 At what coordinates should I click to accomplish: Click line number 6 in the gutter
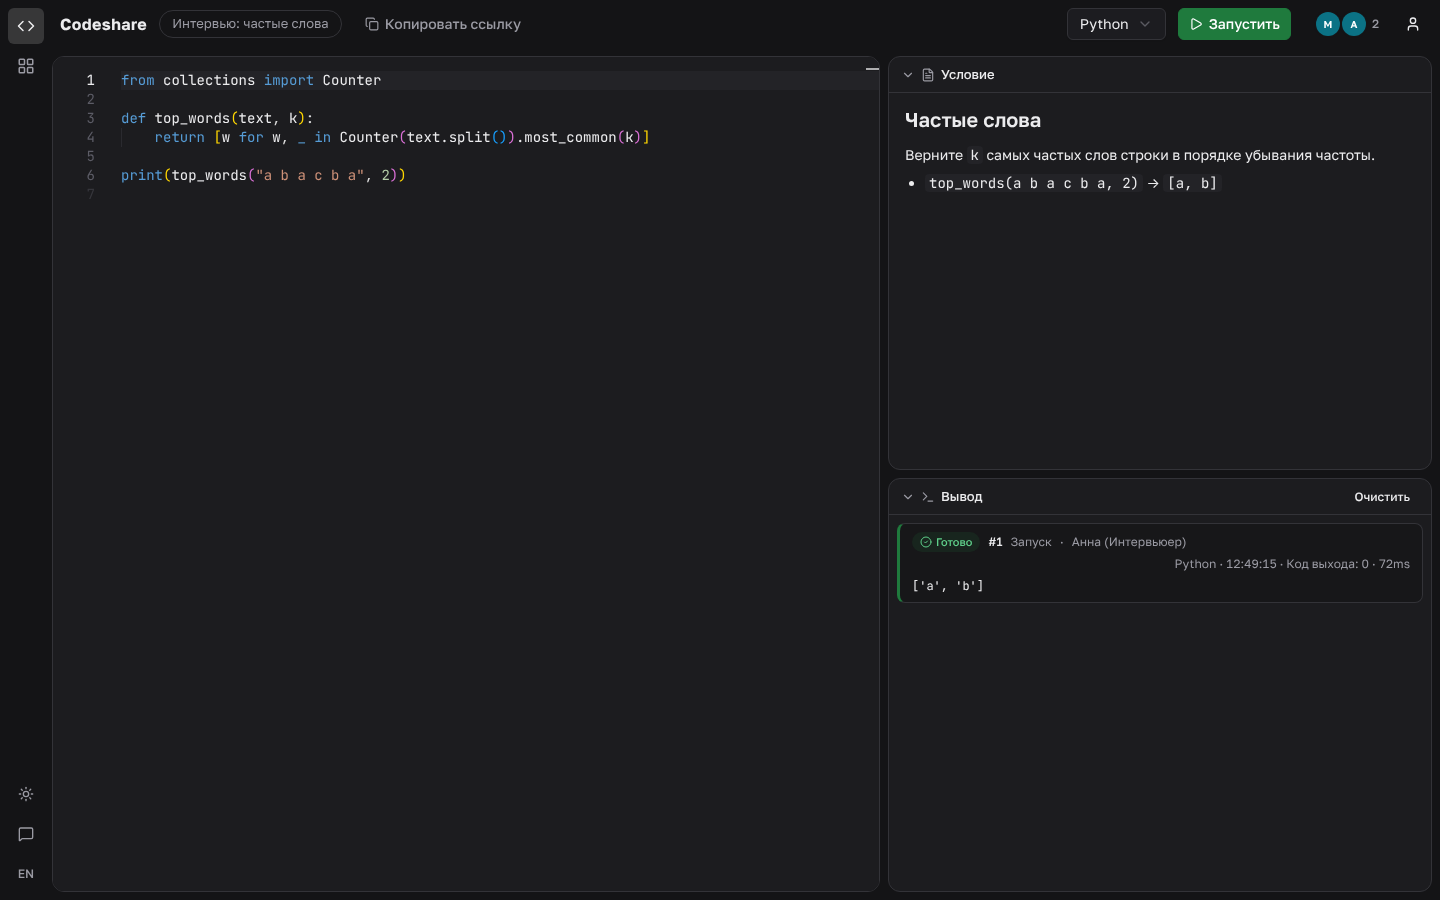pyautogui.click(x=90, y=175)
